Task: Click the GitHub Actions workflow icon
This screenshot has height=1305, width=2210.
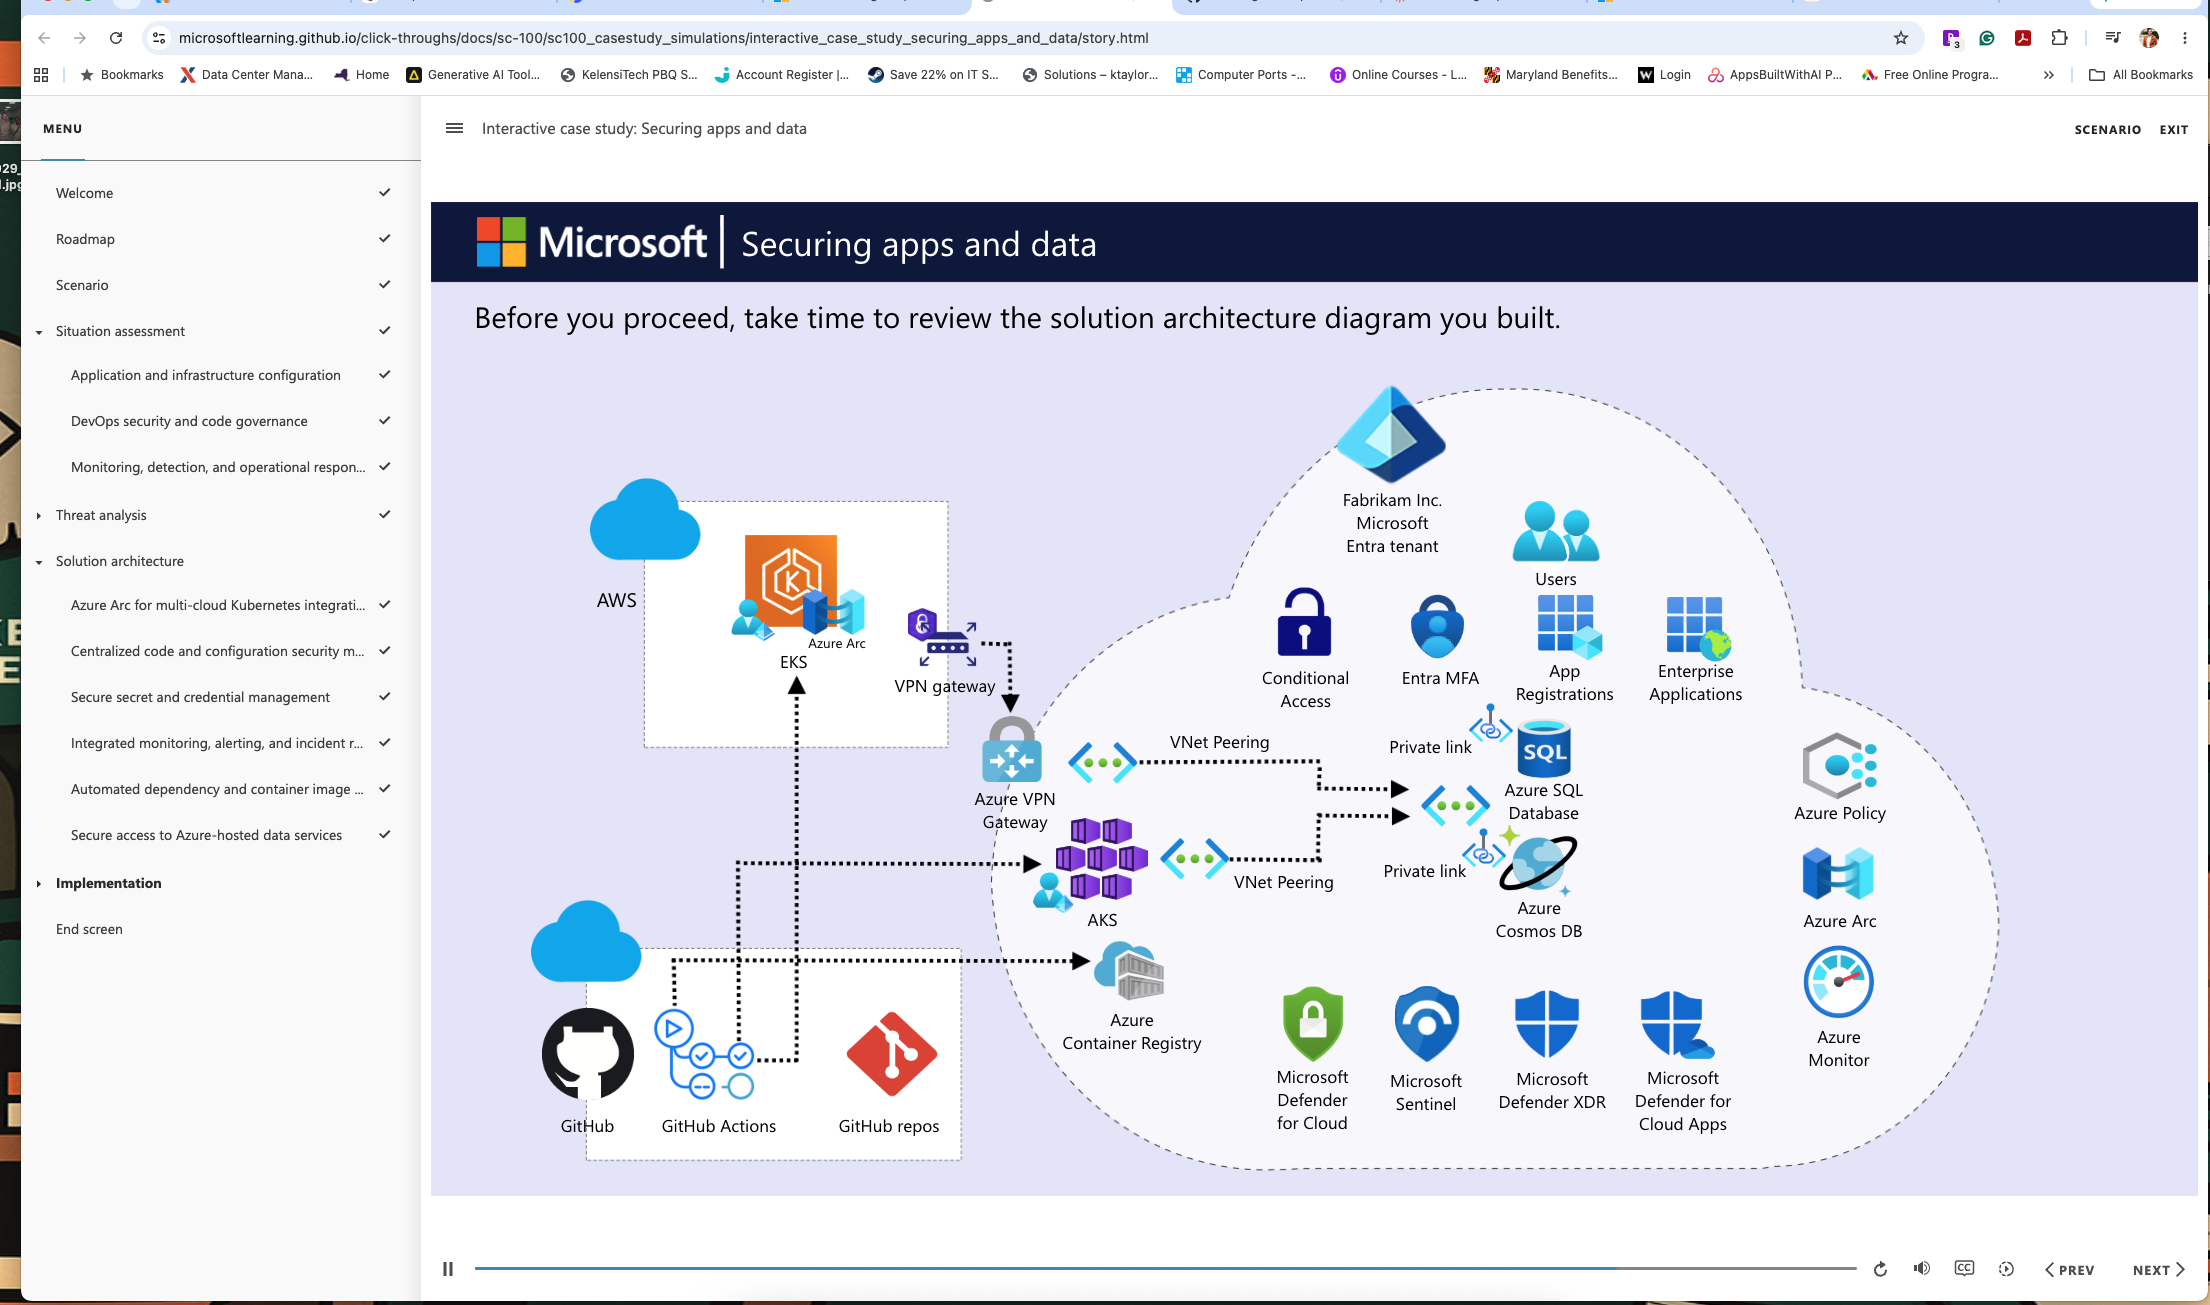Action: [704, 1055]
